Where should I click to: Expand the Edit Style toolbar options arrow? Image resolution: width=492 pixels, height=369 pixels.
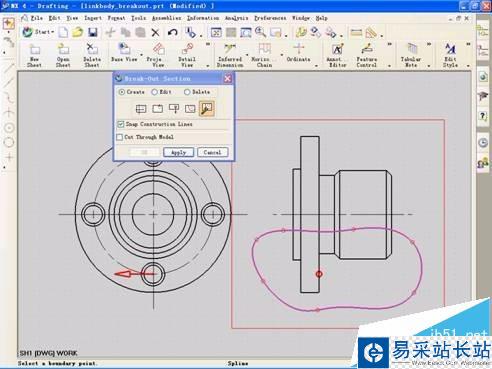pos(468,66)
